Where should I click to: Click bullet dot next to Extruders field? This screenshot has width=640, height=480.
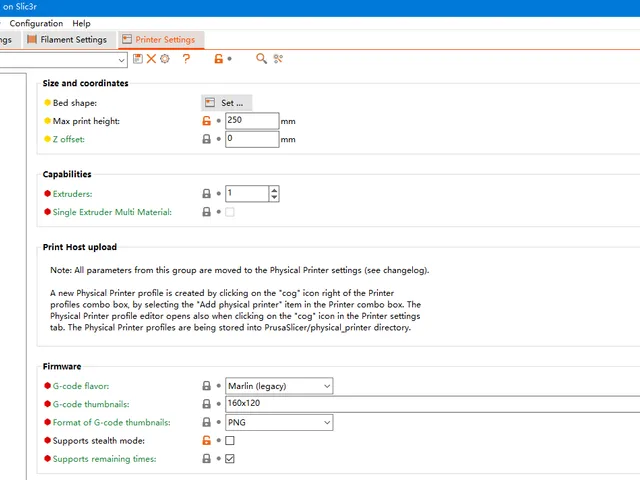(219, 193)
